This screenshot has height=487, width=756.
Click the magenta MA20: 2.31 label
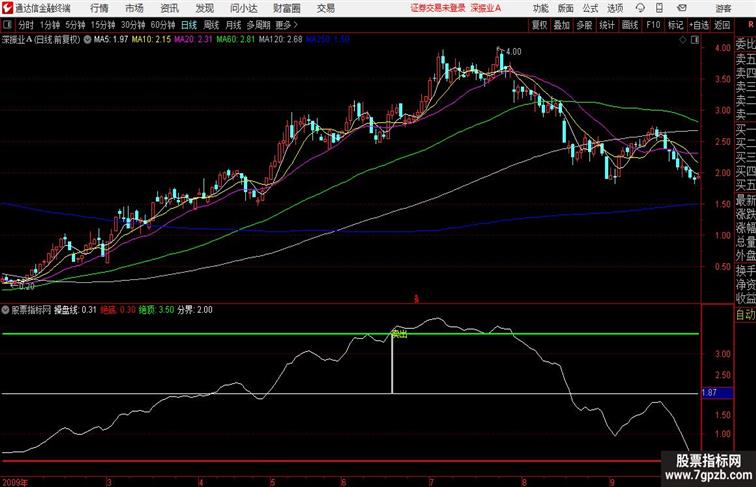[x=193, y=40]
